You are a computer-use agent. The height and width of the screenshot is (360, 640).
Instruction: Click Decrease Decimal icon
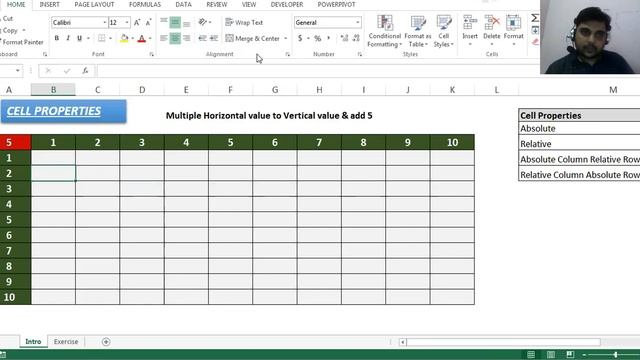tap(356, 38)
